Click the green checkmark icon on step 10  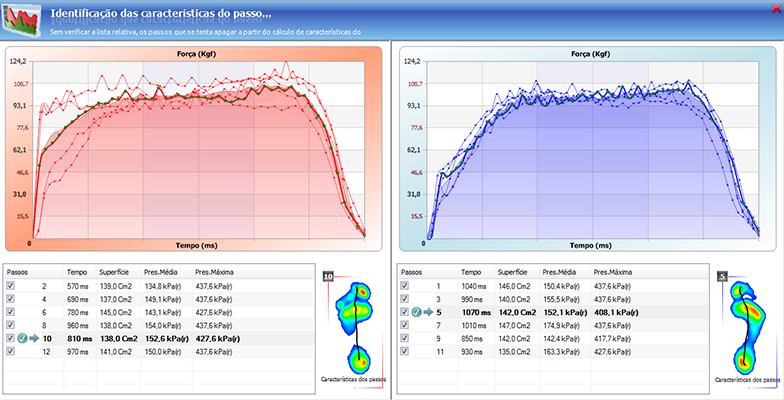22,339
